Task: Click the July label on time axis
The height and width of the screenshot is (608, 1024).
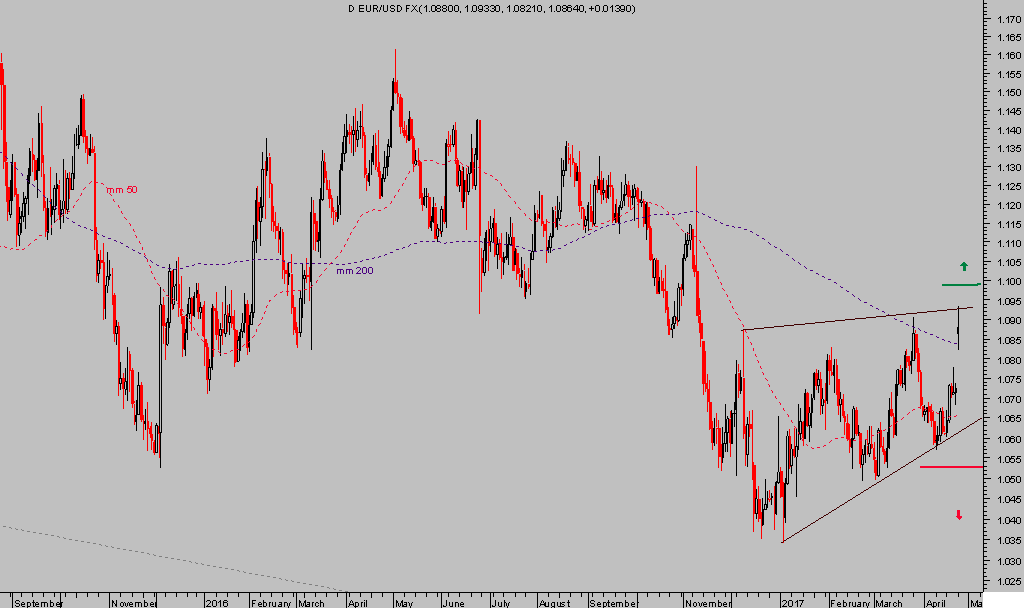Action: [x=501, y=603]
